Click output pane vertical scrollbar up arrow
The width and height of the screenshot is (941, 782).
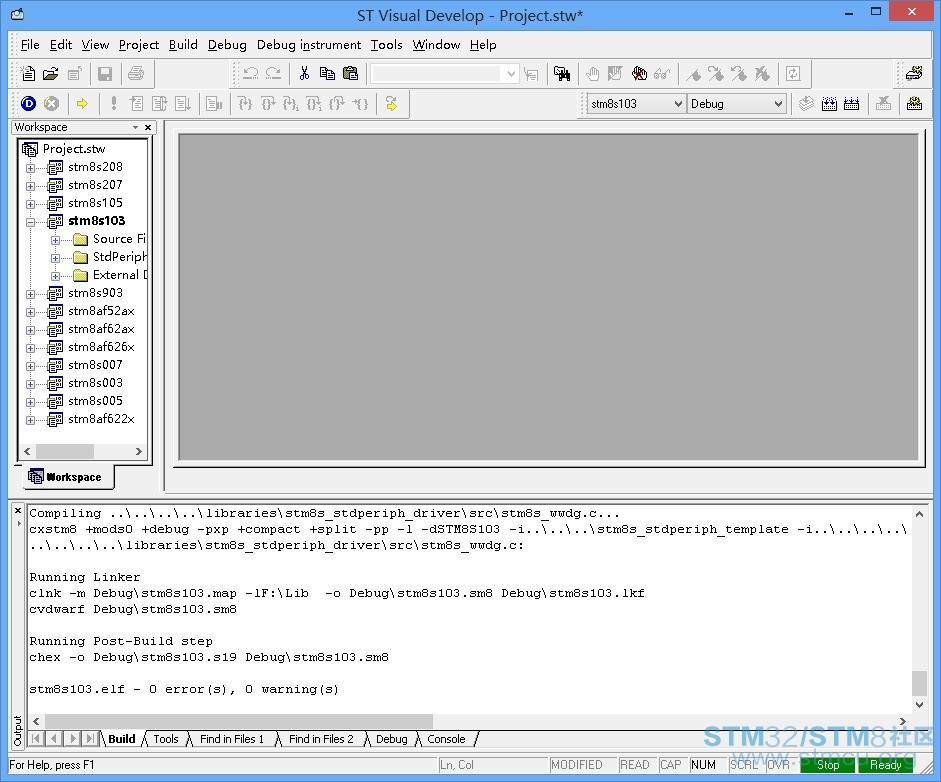919,514
